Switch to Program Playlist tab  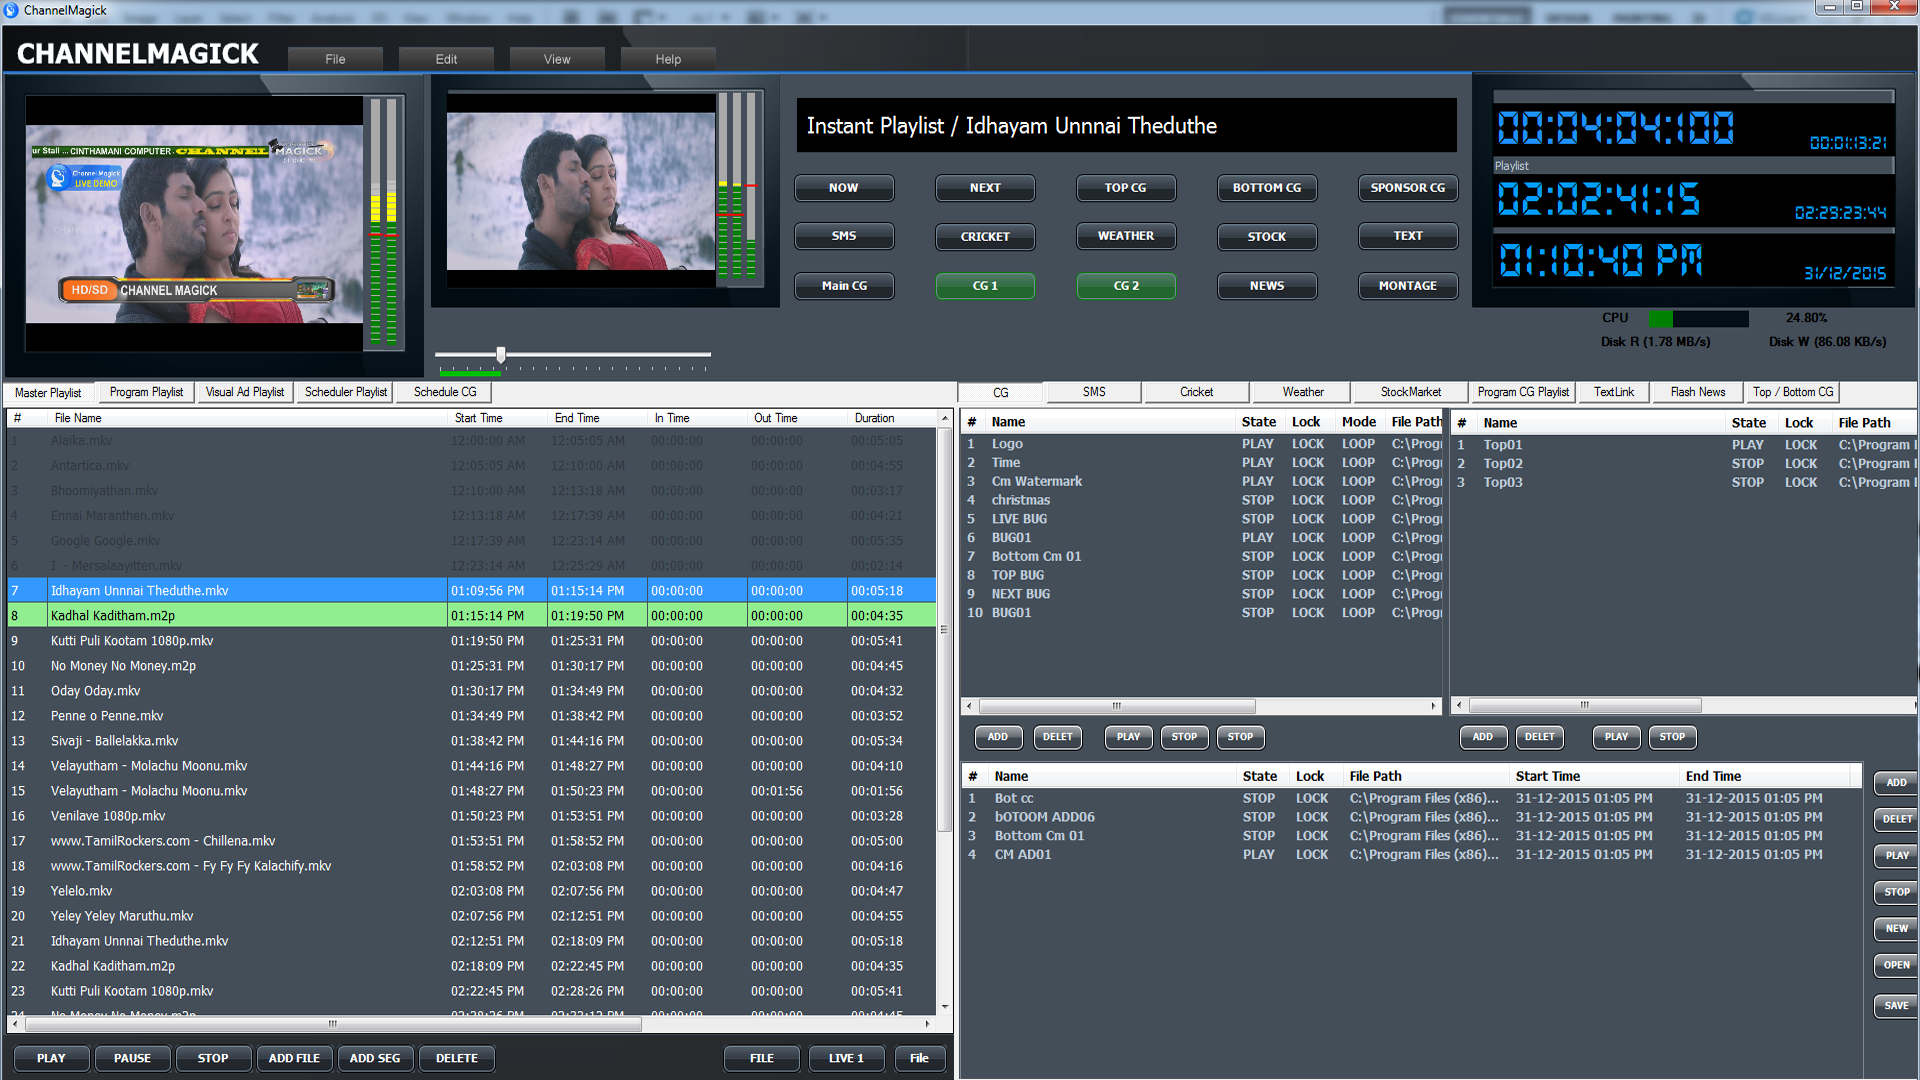tap(146, 392)
